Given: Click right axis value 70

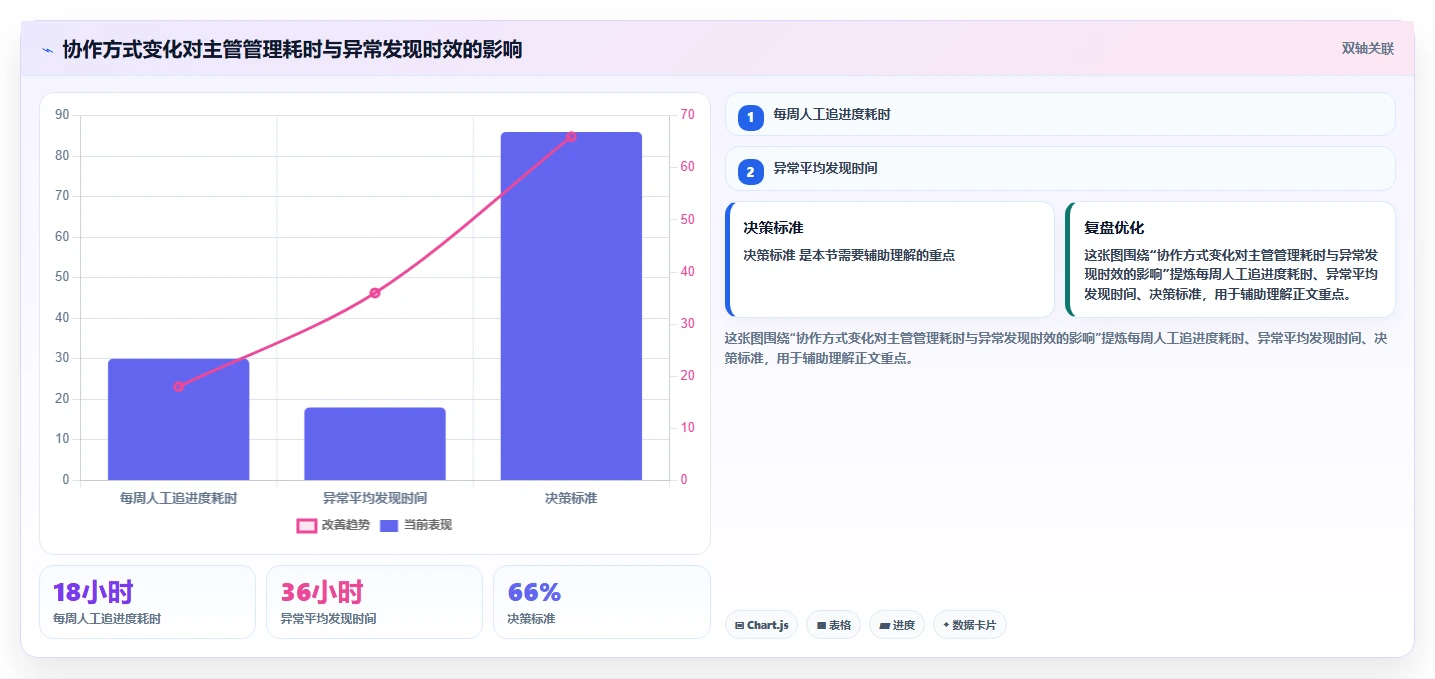Looking at the screenshot, I should (687, 115).
